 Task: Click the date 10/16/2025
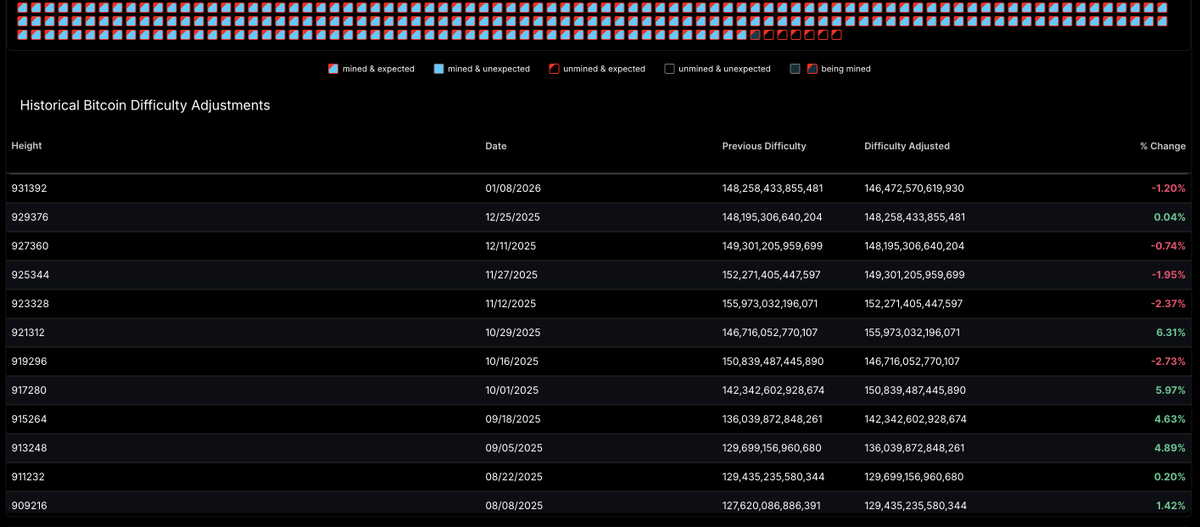pyautogui.click(x=512, y=362)
